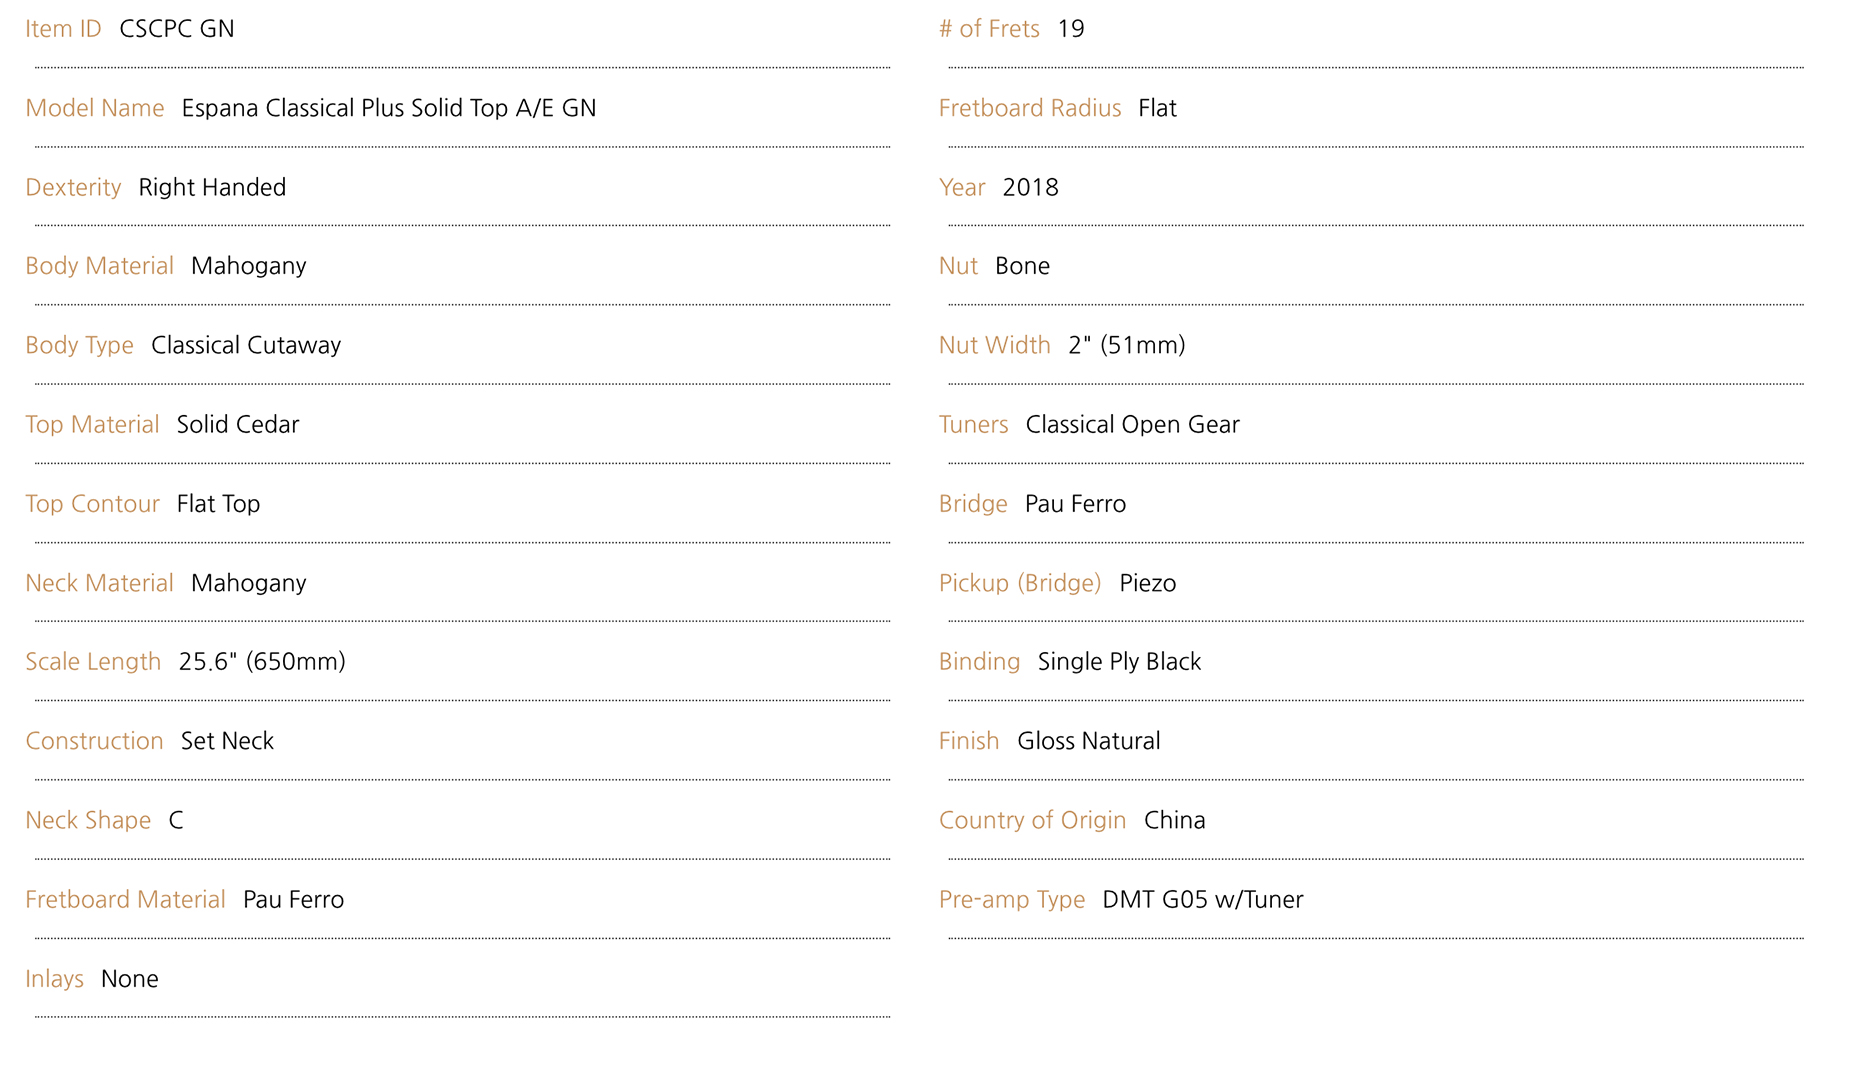Select the Scale Length 25.6" value

click(x=262, y=662)
